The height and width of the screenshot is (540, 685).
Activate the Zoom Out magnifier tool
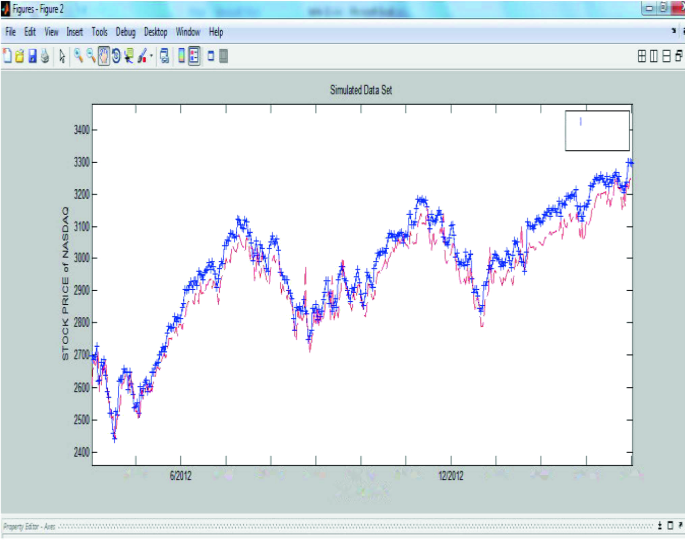pyautogui.click(x=91, y=56)
